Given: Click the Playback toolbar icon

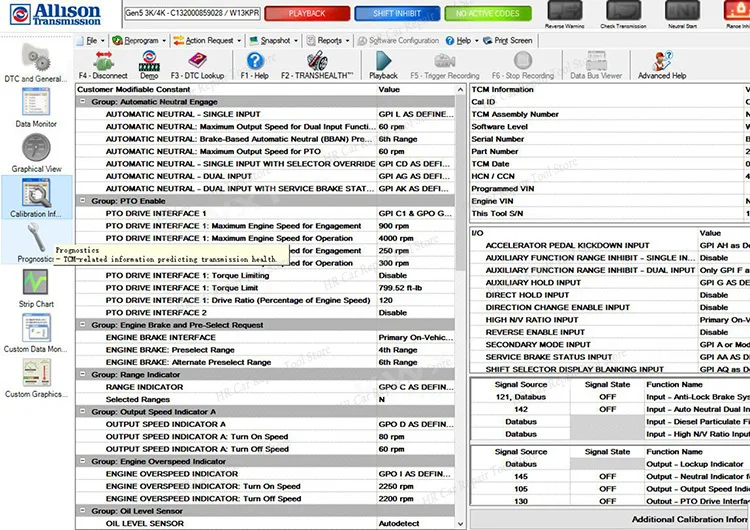Looking at the screenshot, I should tap(383, 61).
